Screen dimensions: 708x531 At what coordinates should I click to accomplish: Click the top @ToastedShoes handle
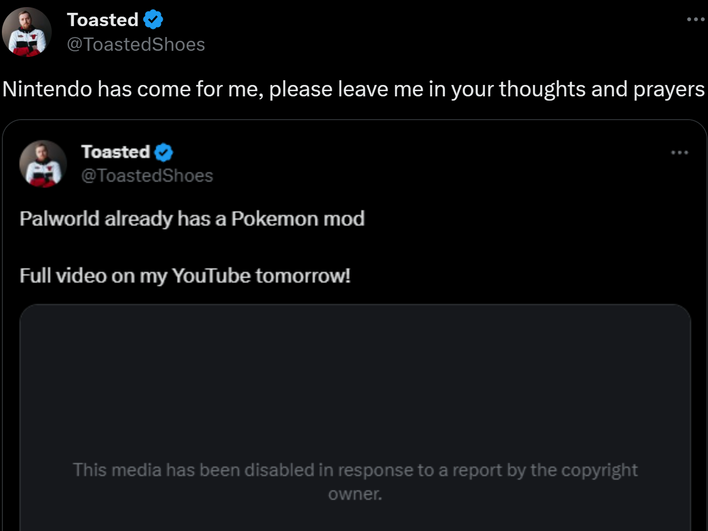pyautogui.click(x=135, y=44)
